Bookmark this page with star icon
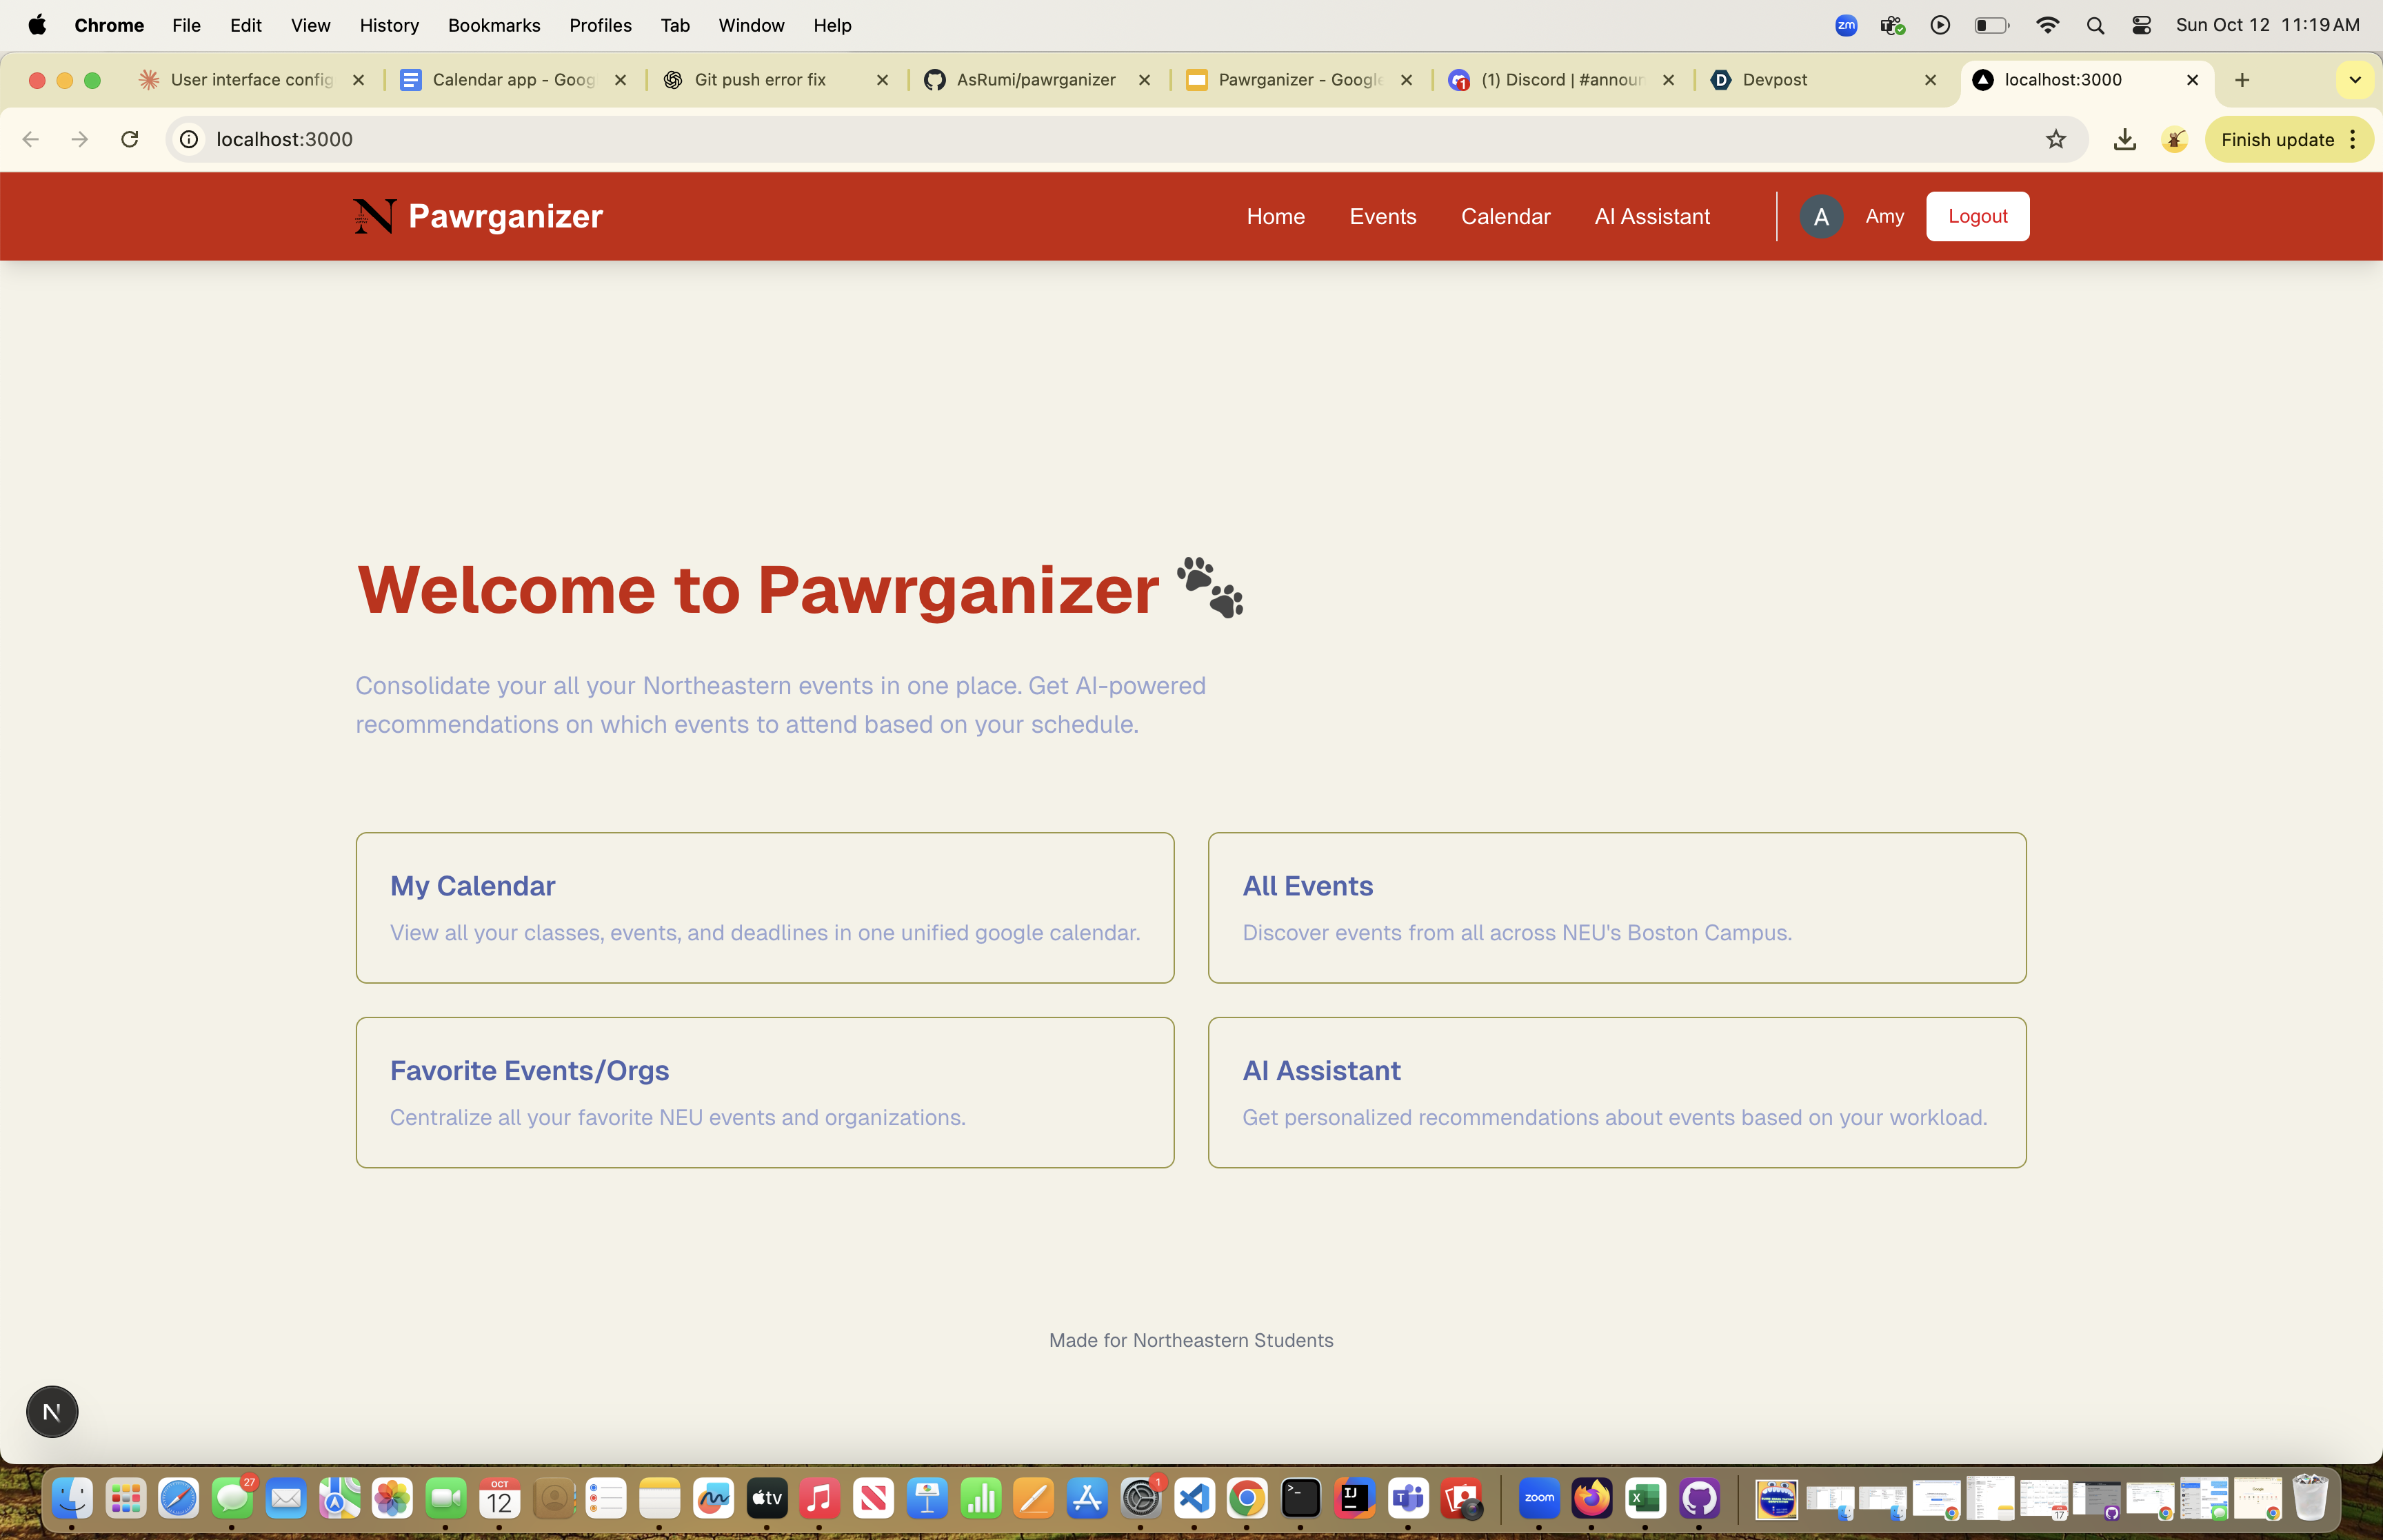This screenshot has height=1540, width=2383. click(2055, 139)
